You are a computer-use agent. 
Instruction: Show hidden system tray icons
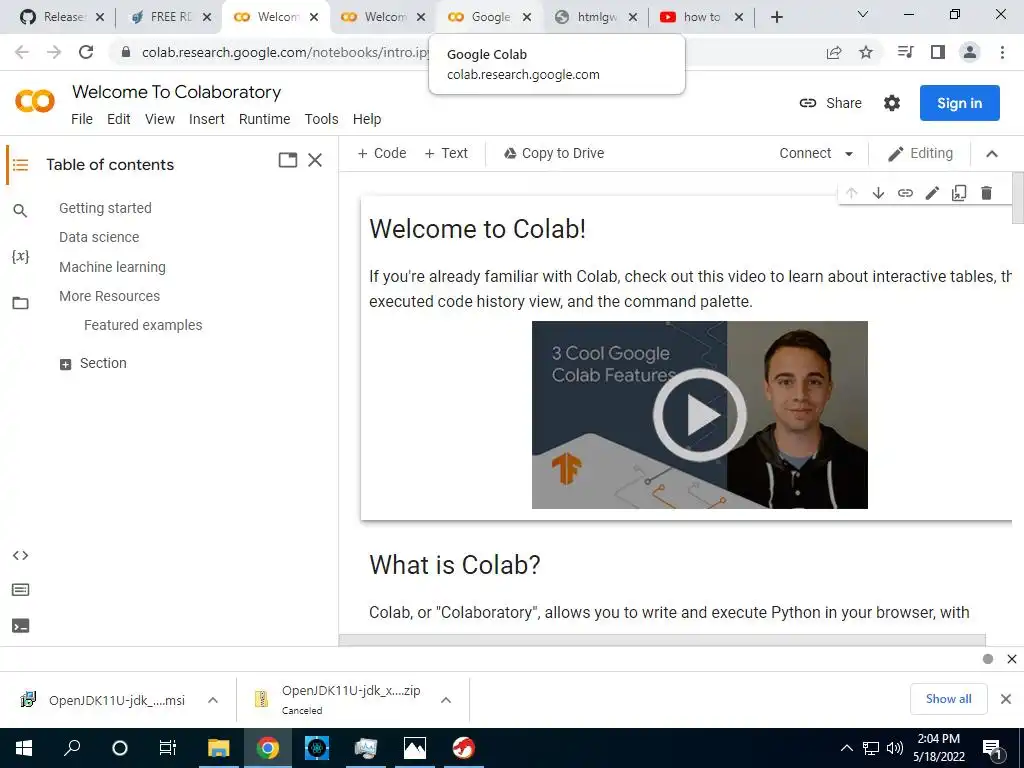coord(846,748)
